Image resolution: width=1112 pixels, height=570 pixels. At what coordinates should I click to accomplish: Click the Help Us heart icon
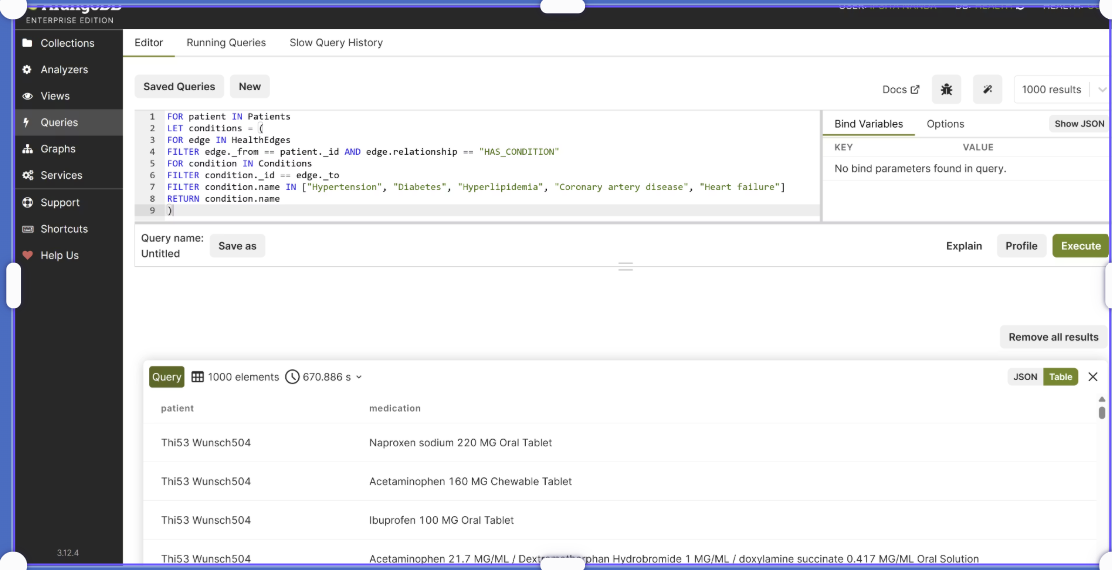[27, 255]
